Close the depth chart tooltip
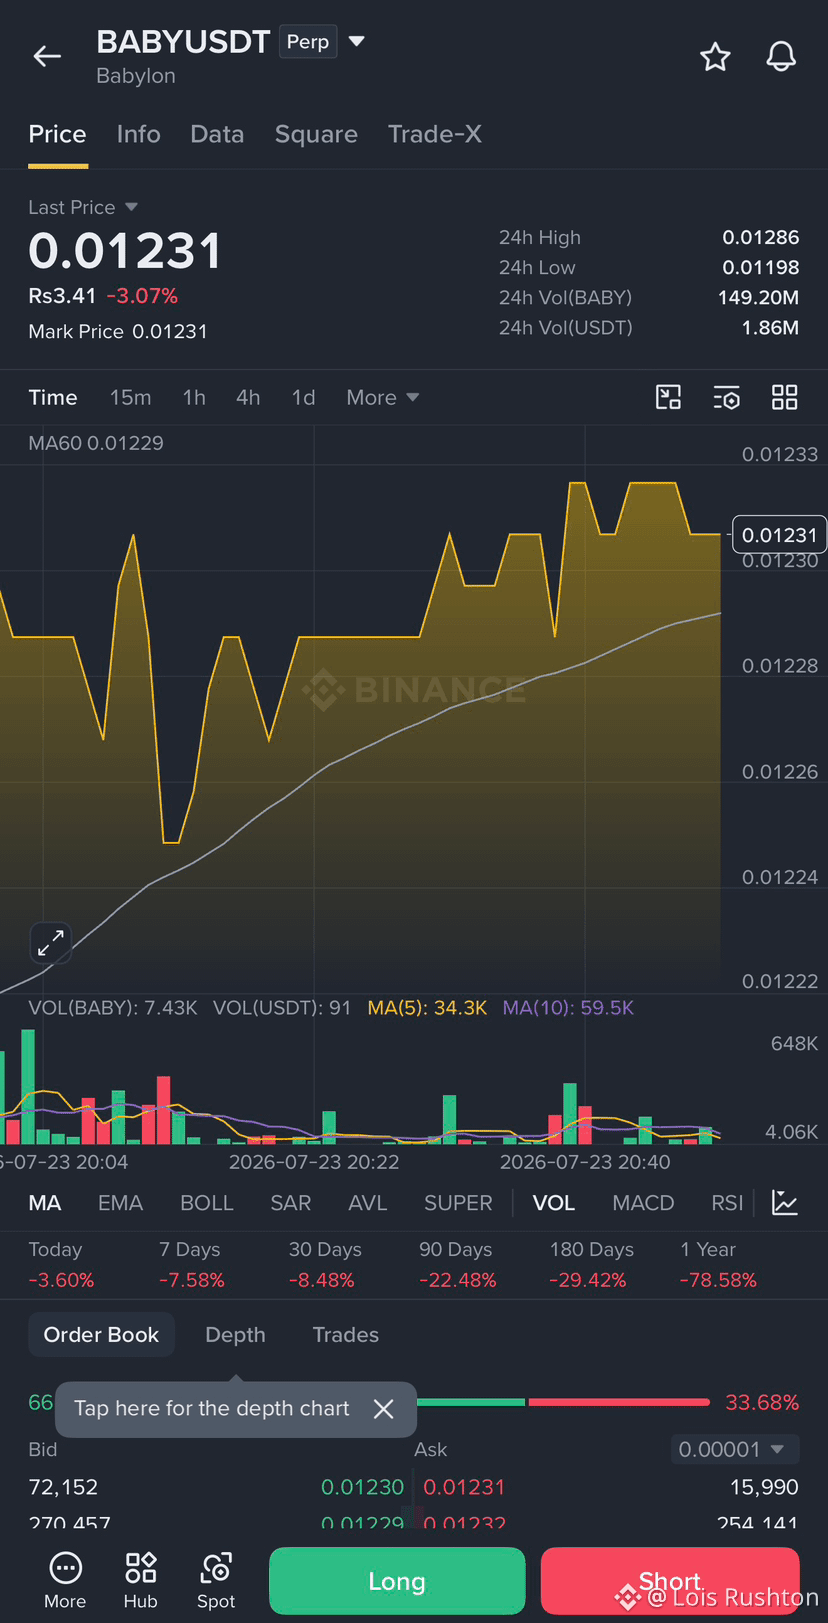 point(383,1409)
